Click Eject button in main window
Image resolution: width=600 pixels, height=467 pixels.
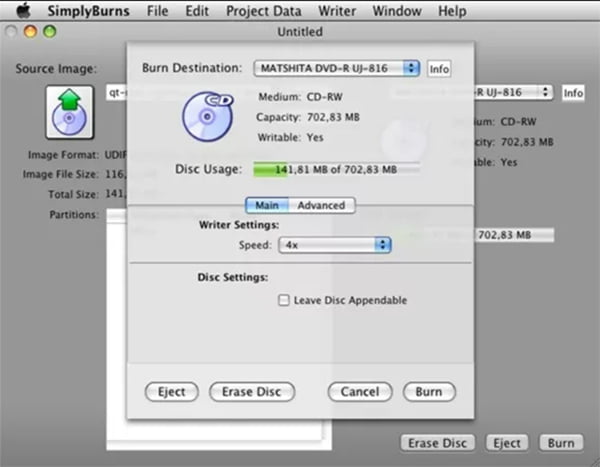point(507,443)
